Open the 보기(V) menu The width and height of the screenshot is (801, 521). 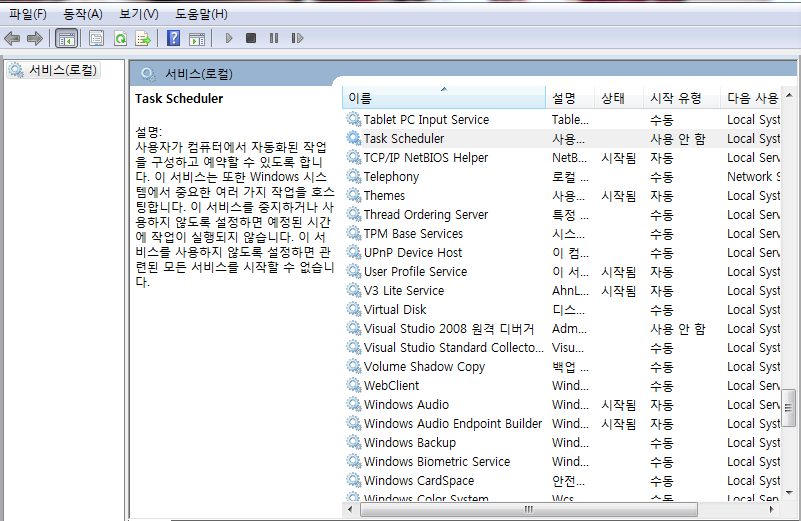pos(139,14)
